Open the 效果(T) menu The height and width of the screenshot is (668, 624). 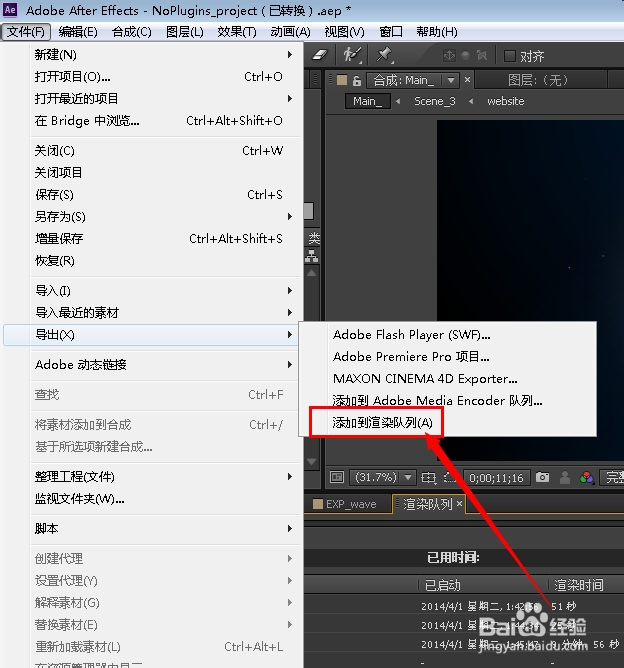tap(237, 32)
